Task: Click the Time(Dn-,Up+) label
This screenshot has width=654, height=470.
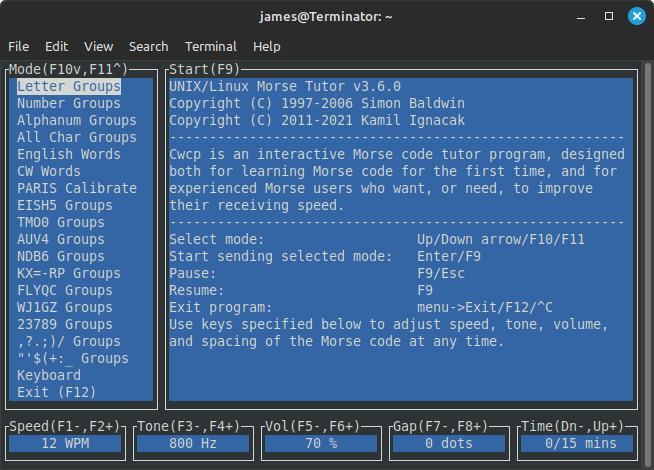Action: (573, 427)
